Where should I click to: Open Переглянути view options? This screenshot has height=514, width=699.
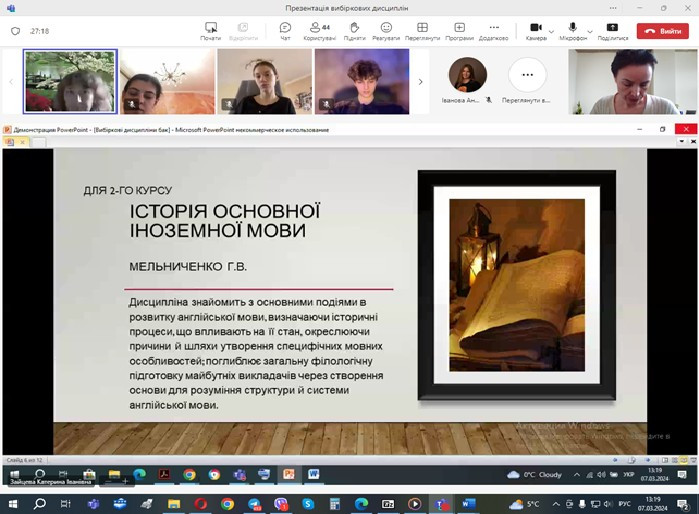[422, 30]
